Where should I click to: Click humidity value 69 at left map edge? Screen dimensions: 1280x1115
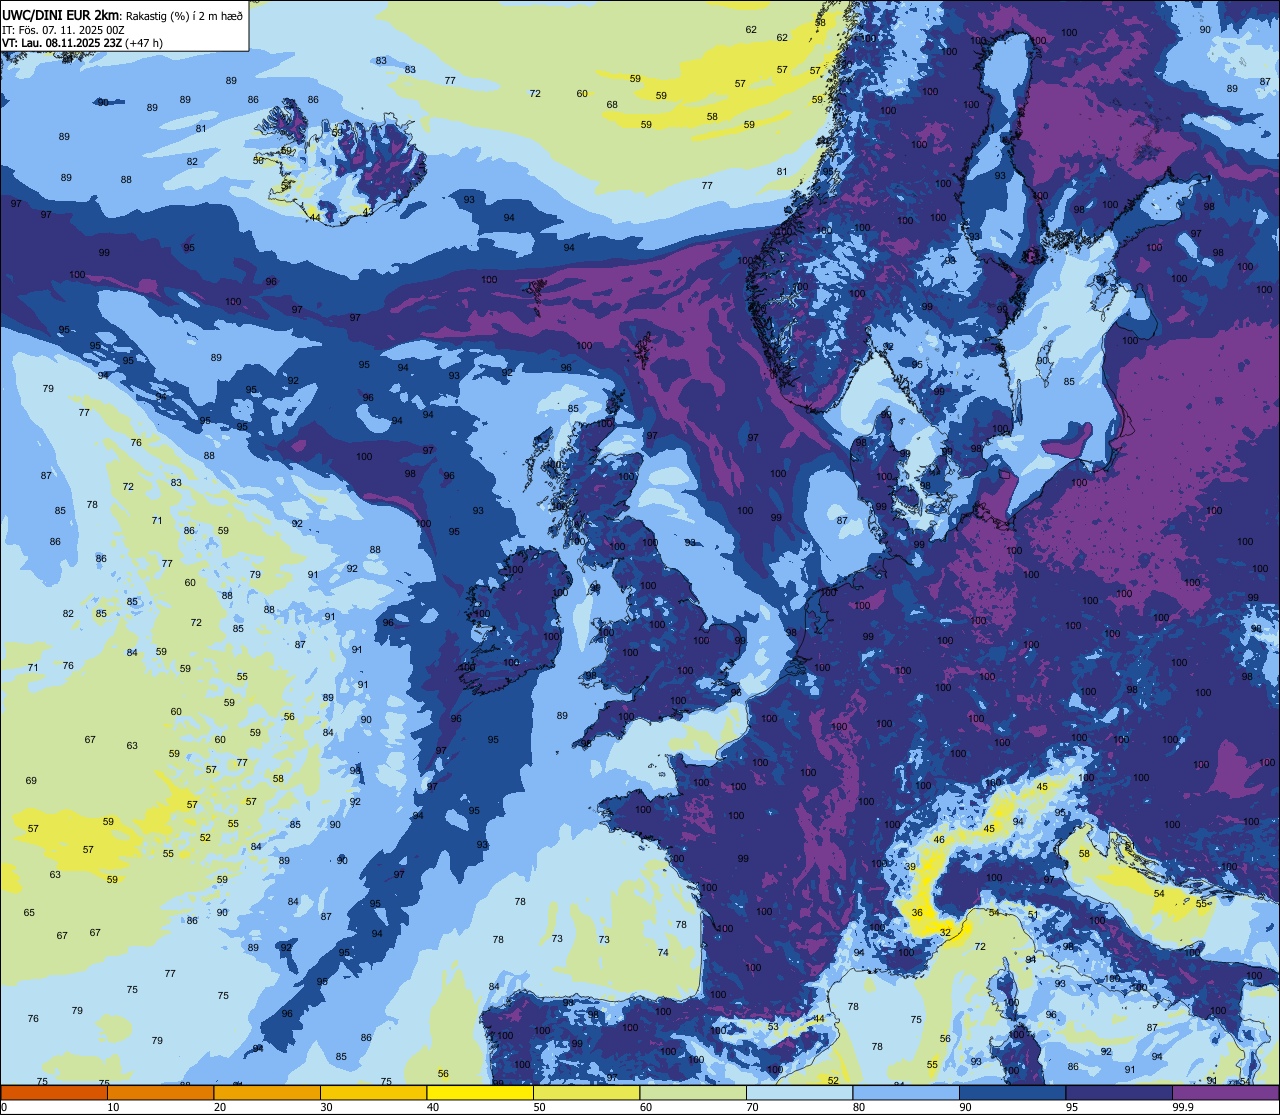(31, 780)
